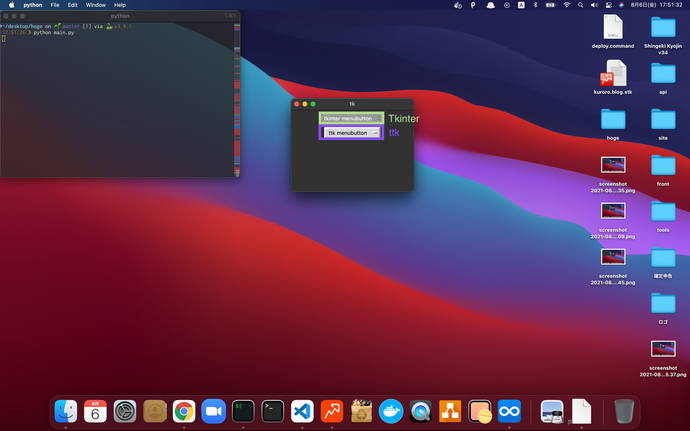The image size is (690, 431).
Task: Open Zoom from the Dock
Action: point(213,411)
